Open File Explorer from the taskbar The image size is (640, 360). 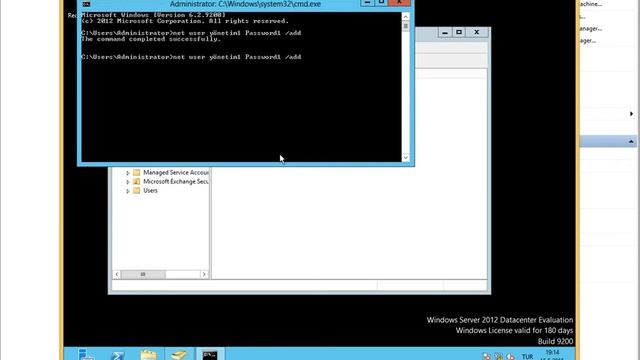coord(149,354)
